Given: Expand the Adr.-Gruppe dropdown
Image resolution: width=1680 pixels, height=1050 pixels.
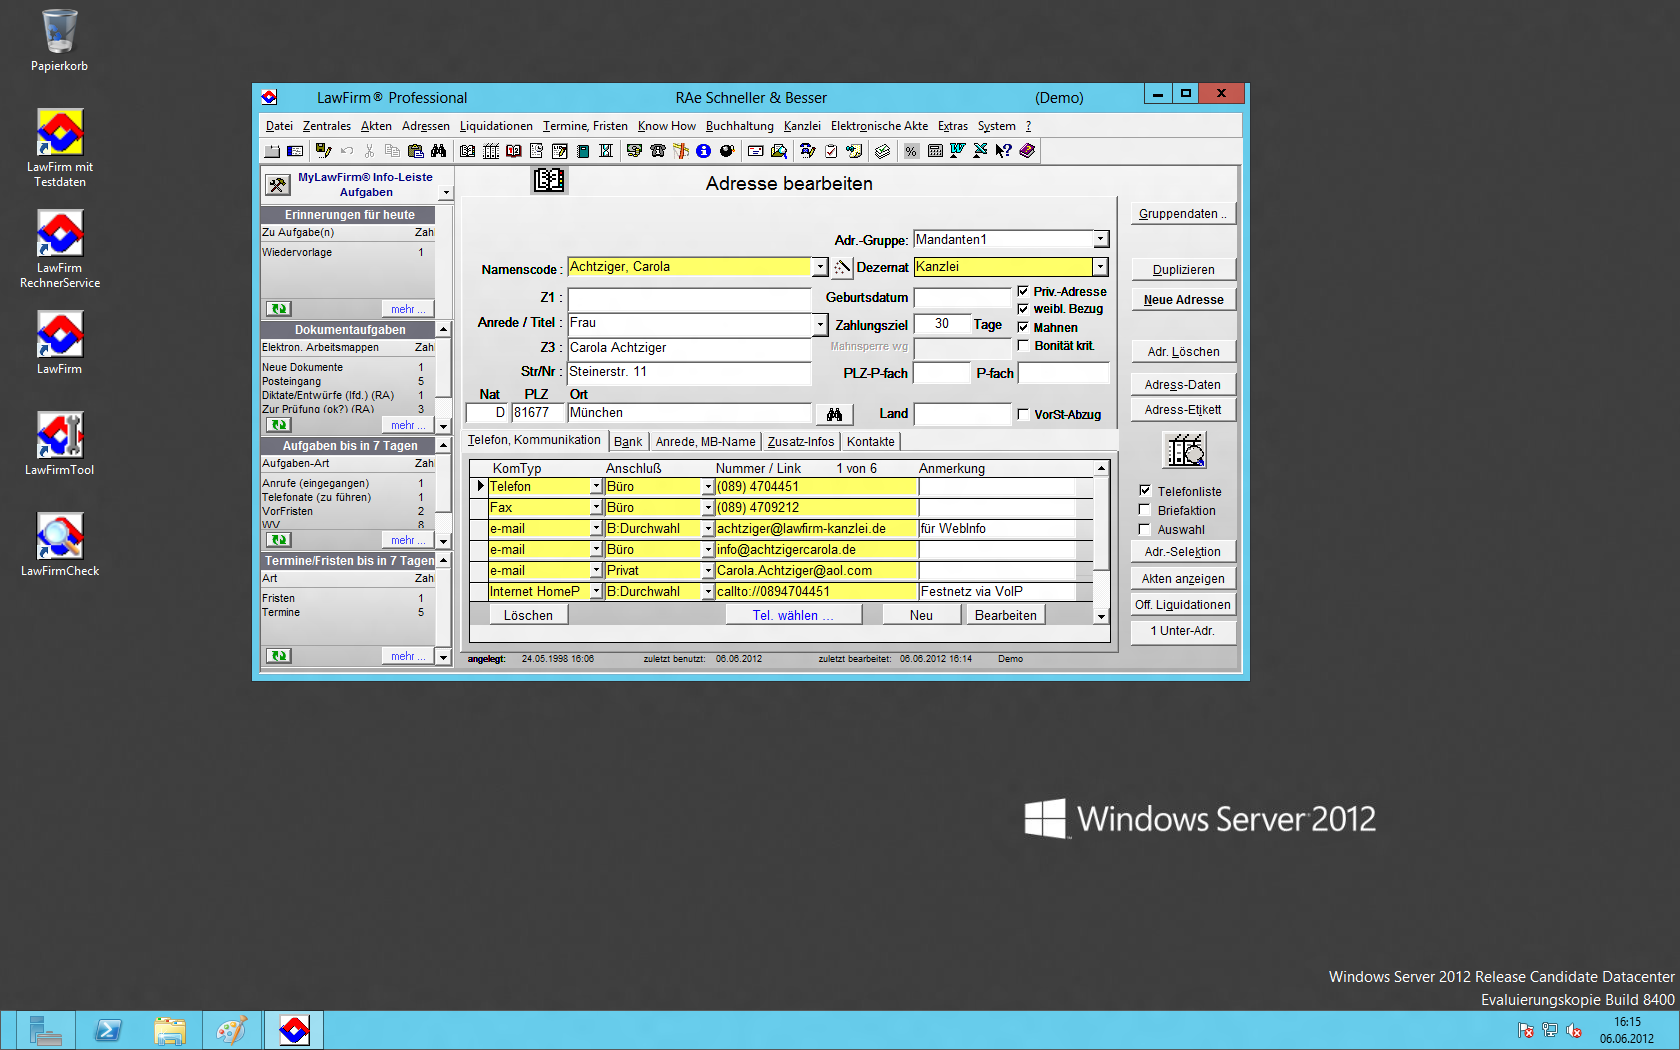Looking at the screenshot, I should [1100, 240].
